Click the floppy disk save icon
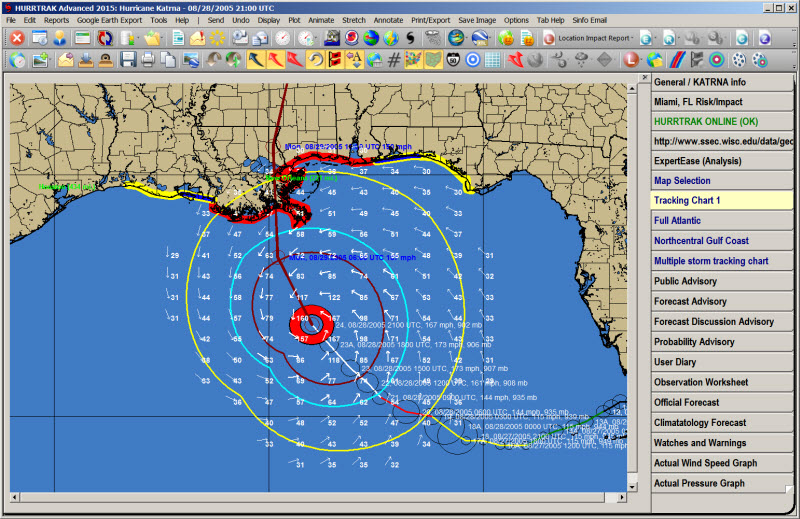Image resolution: width=800 pixels, height=519 pixels. click(x=128, y=61)
